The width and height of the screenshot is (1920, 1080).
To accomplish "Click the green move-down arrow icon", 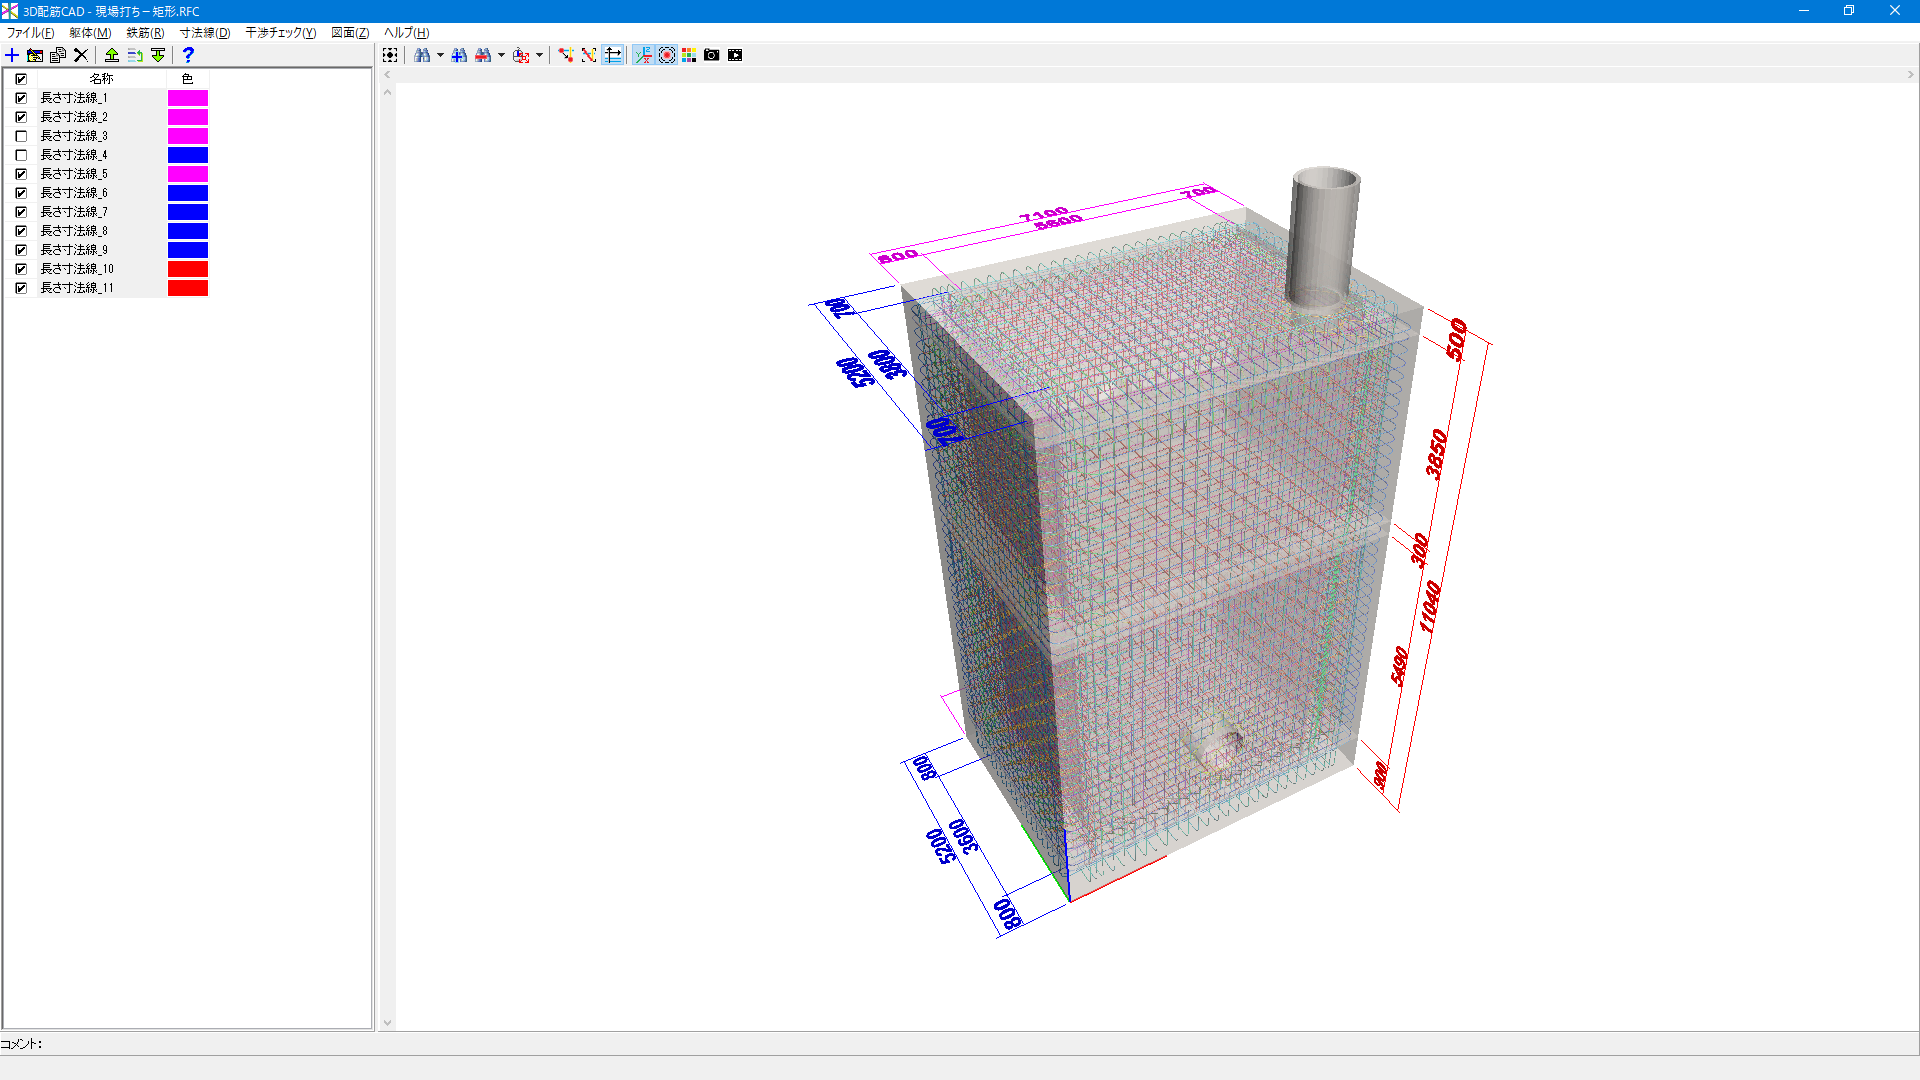I will point(158,55).
